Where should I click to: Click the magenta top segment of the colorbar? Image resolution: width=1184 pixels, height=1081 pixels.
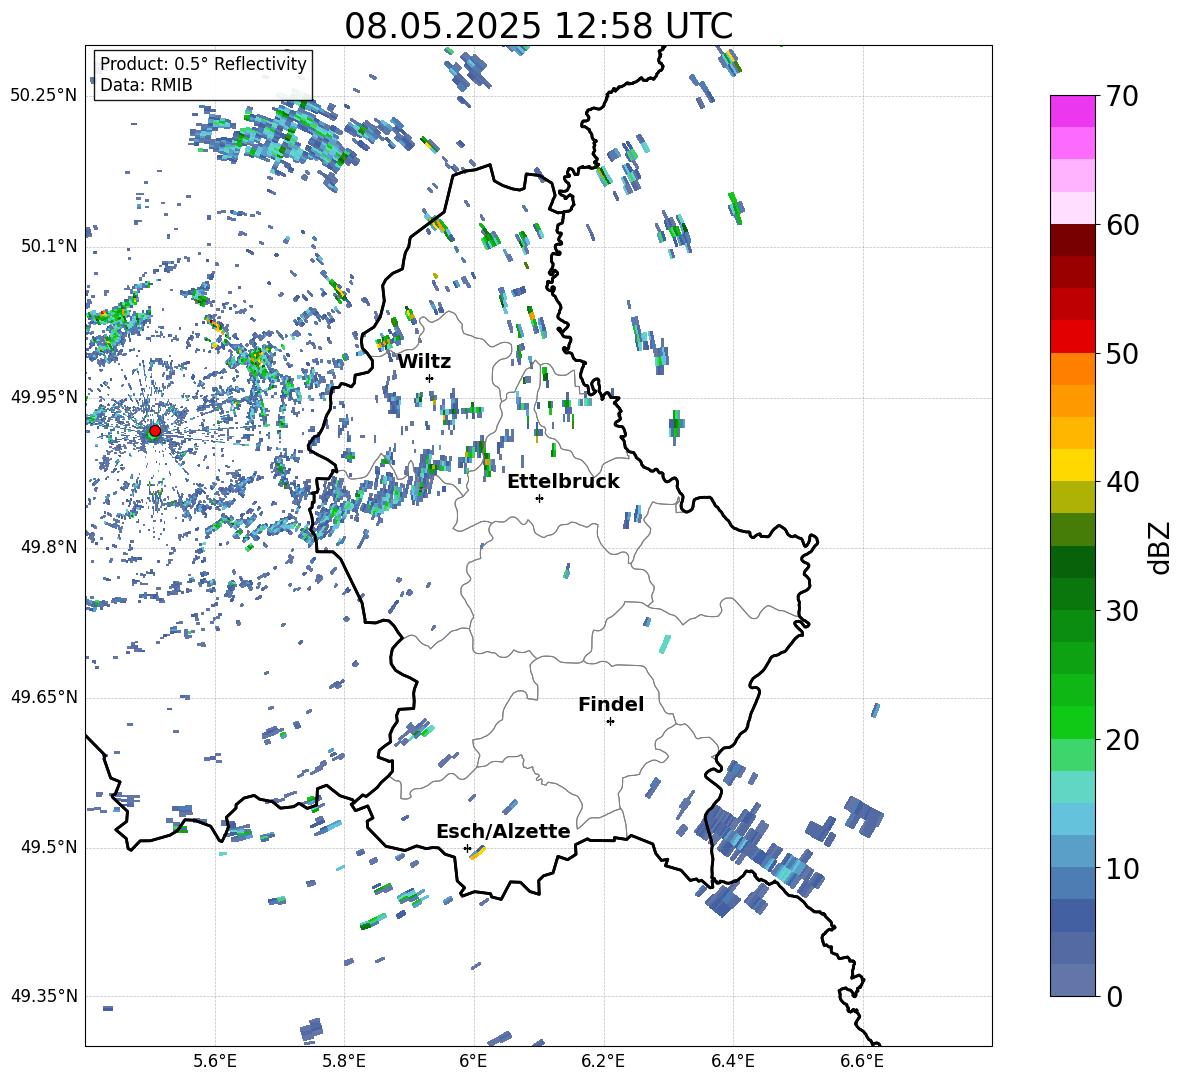pyautogui.click(x=1072, y=111)
